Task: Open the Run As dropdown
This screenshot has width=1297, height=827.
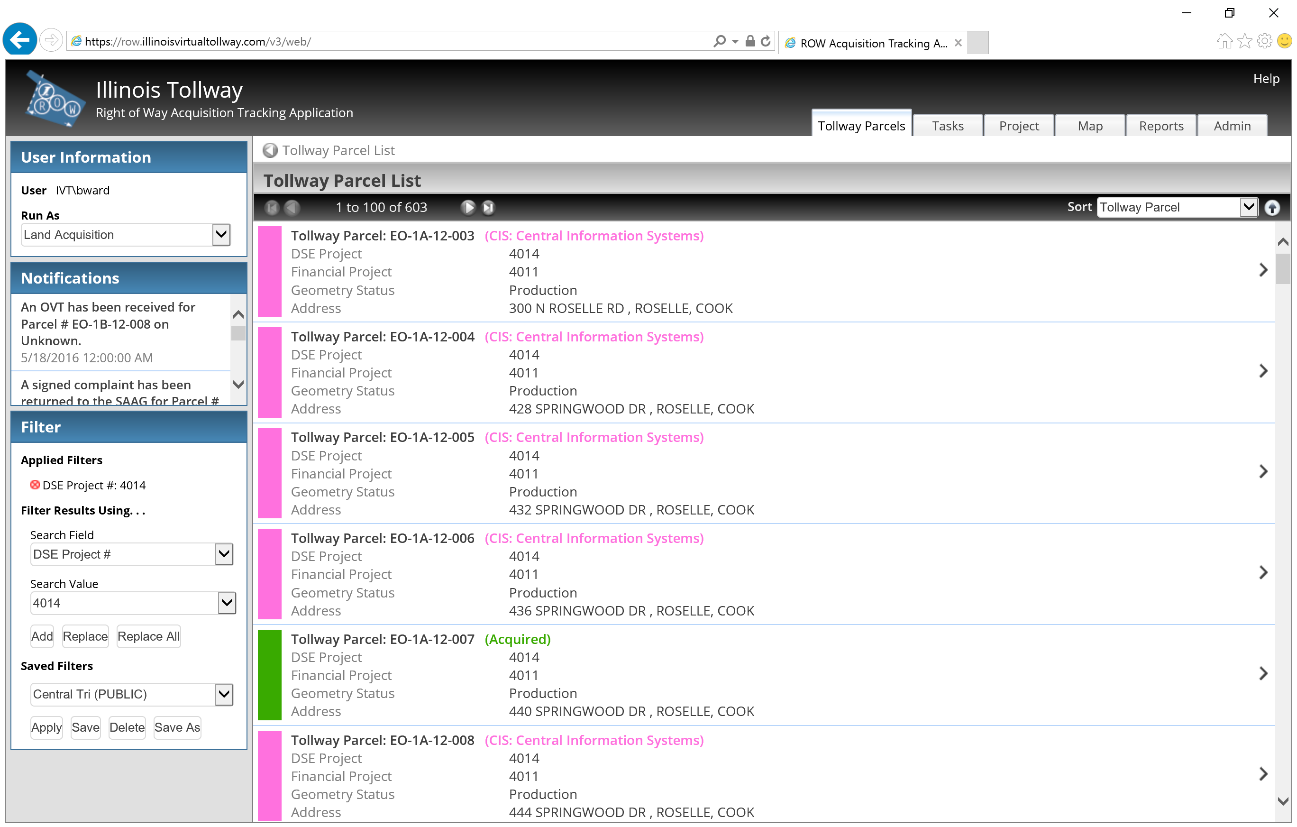Action: pyautogui.click(x=221, y=235)
